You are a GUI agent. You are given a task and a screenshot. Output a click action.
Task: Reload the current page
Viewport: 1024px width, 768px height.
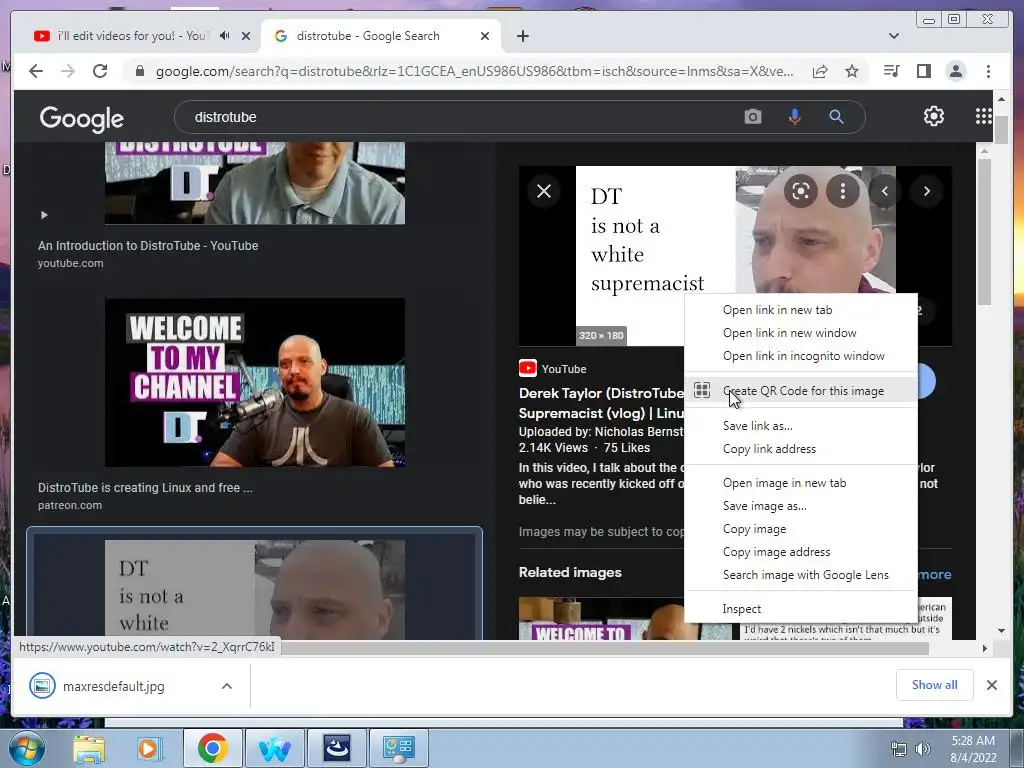pos(100,71)
